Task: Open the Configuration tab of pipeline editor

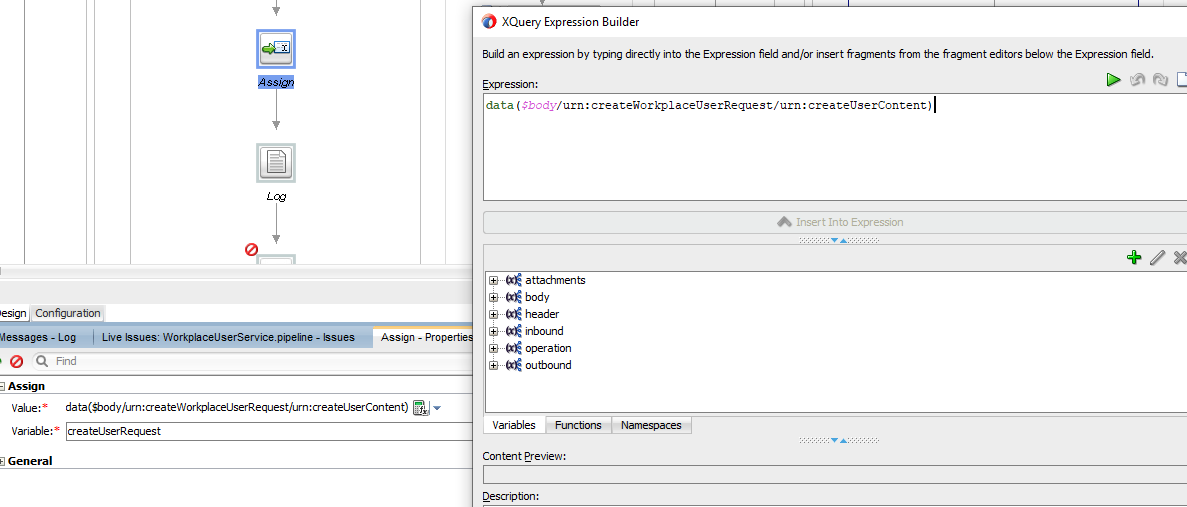Action: (x=68, y=313)
